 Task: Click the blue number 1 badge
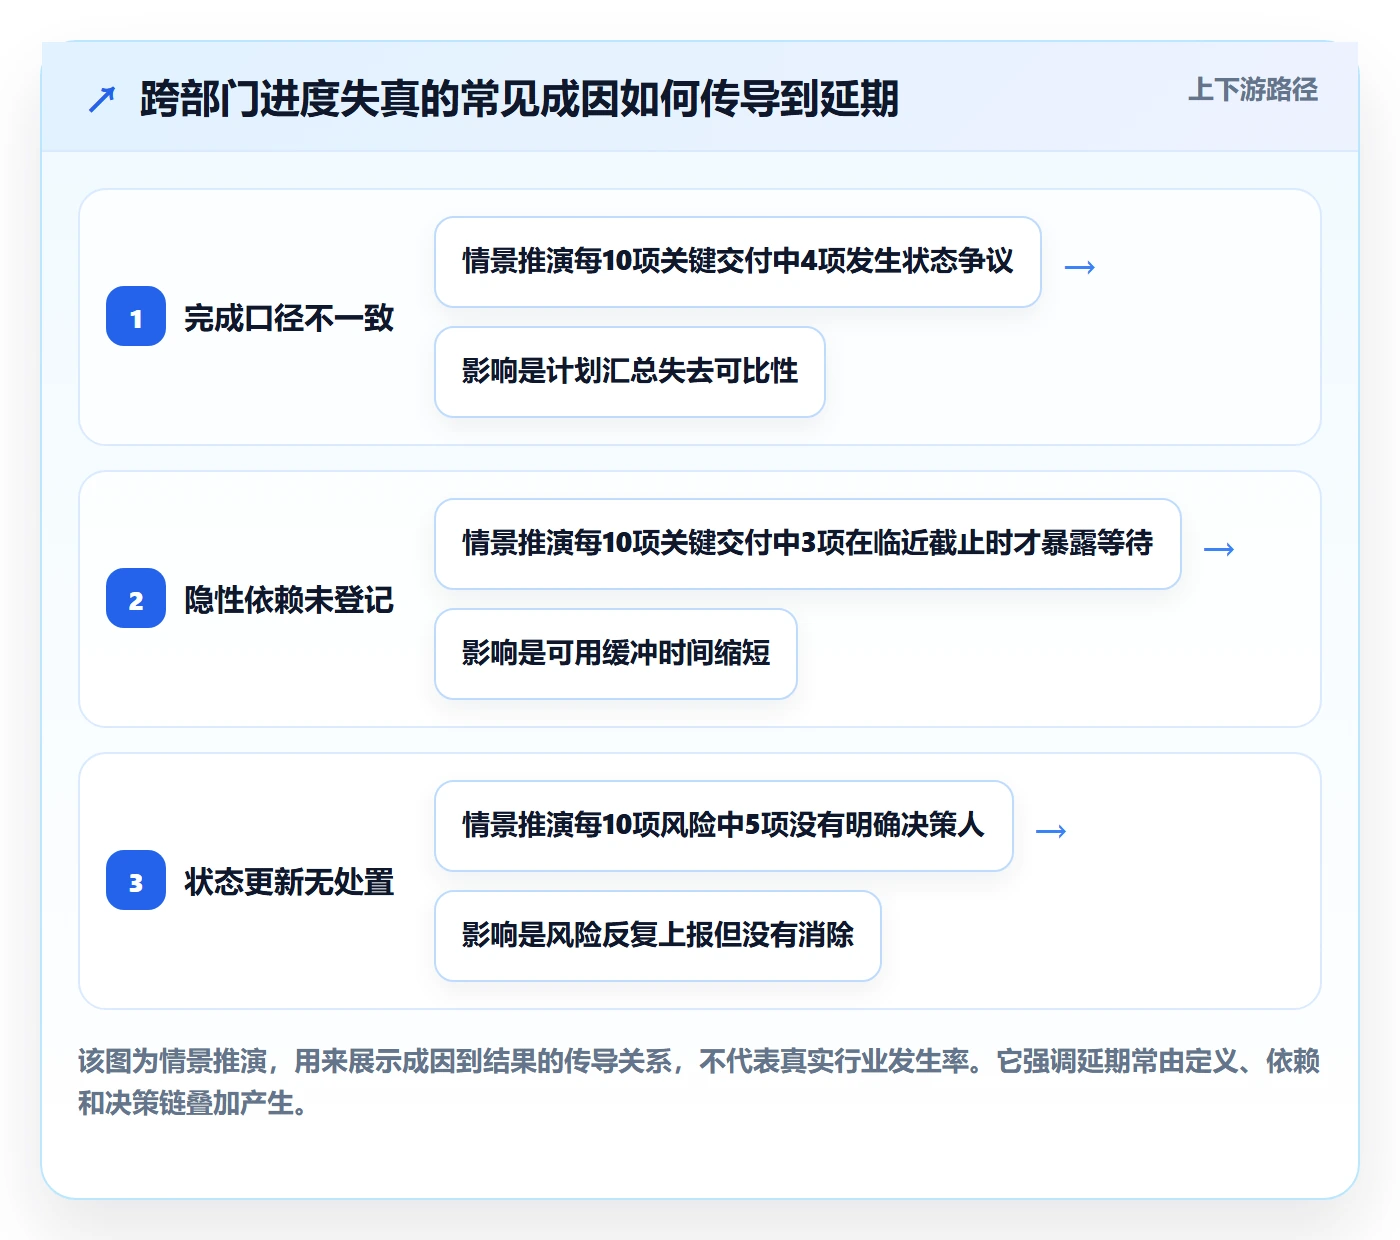click(x=136, y=317)
